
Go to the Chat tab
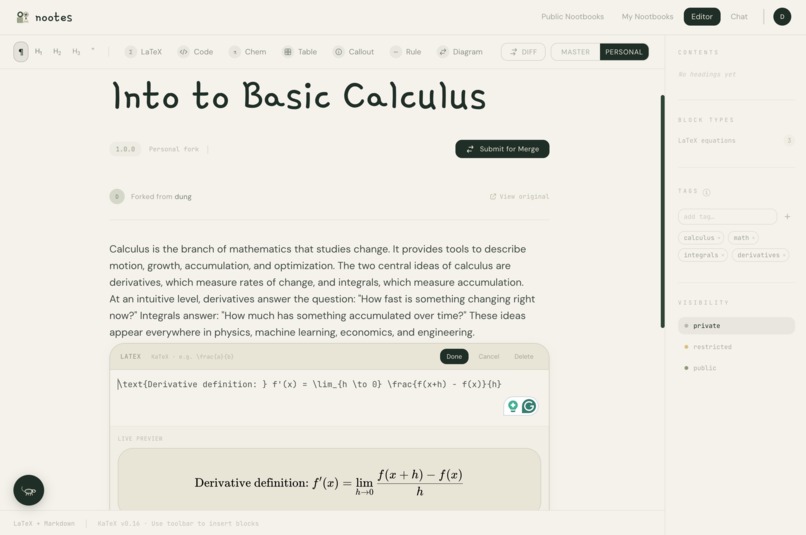click(x=739, y=16)
